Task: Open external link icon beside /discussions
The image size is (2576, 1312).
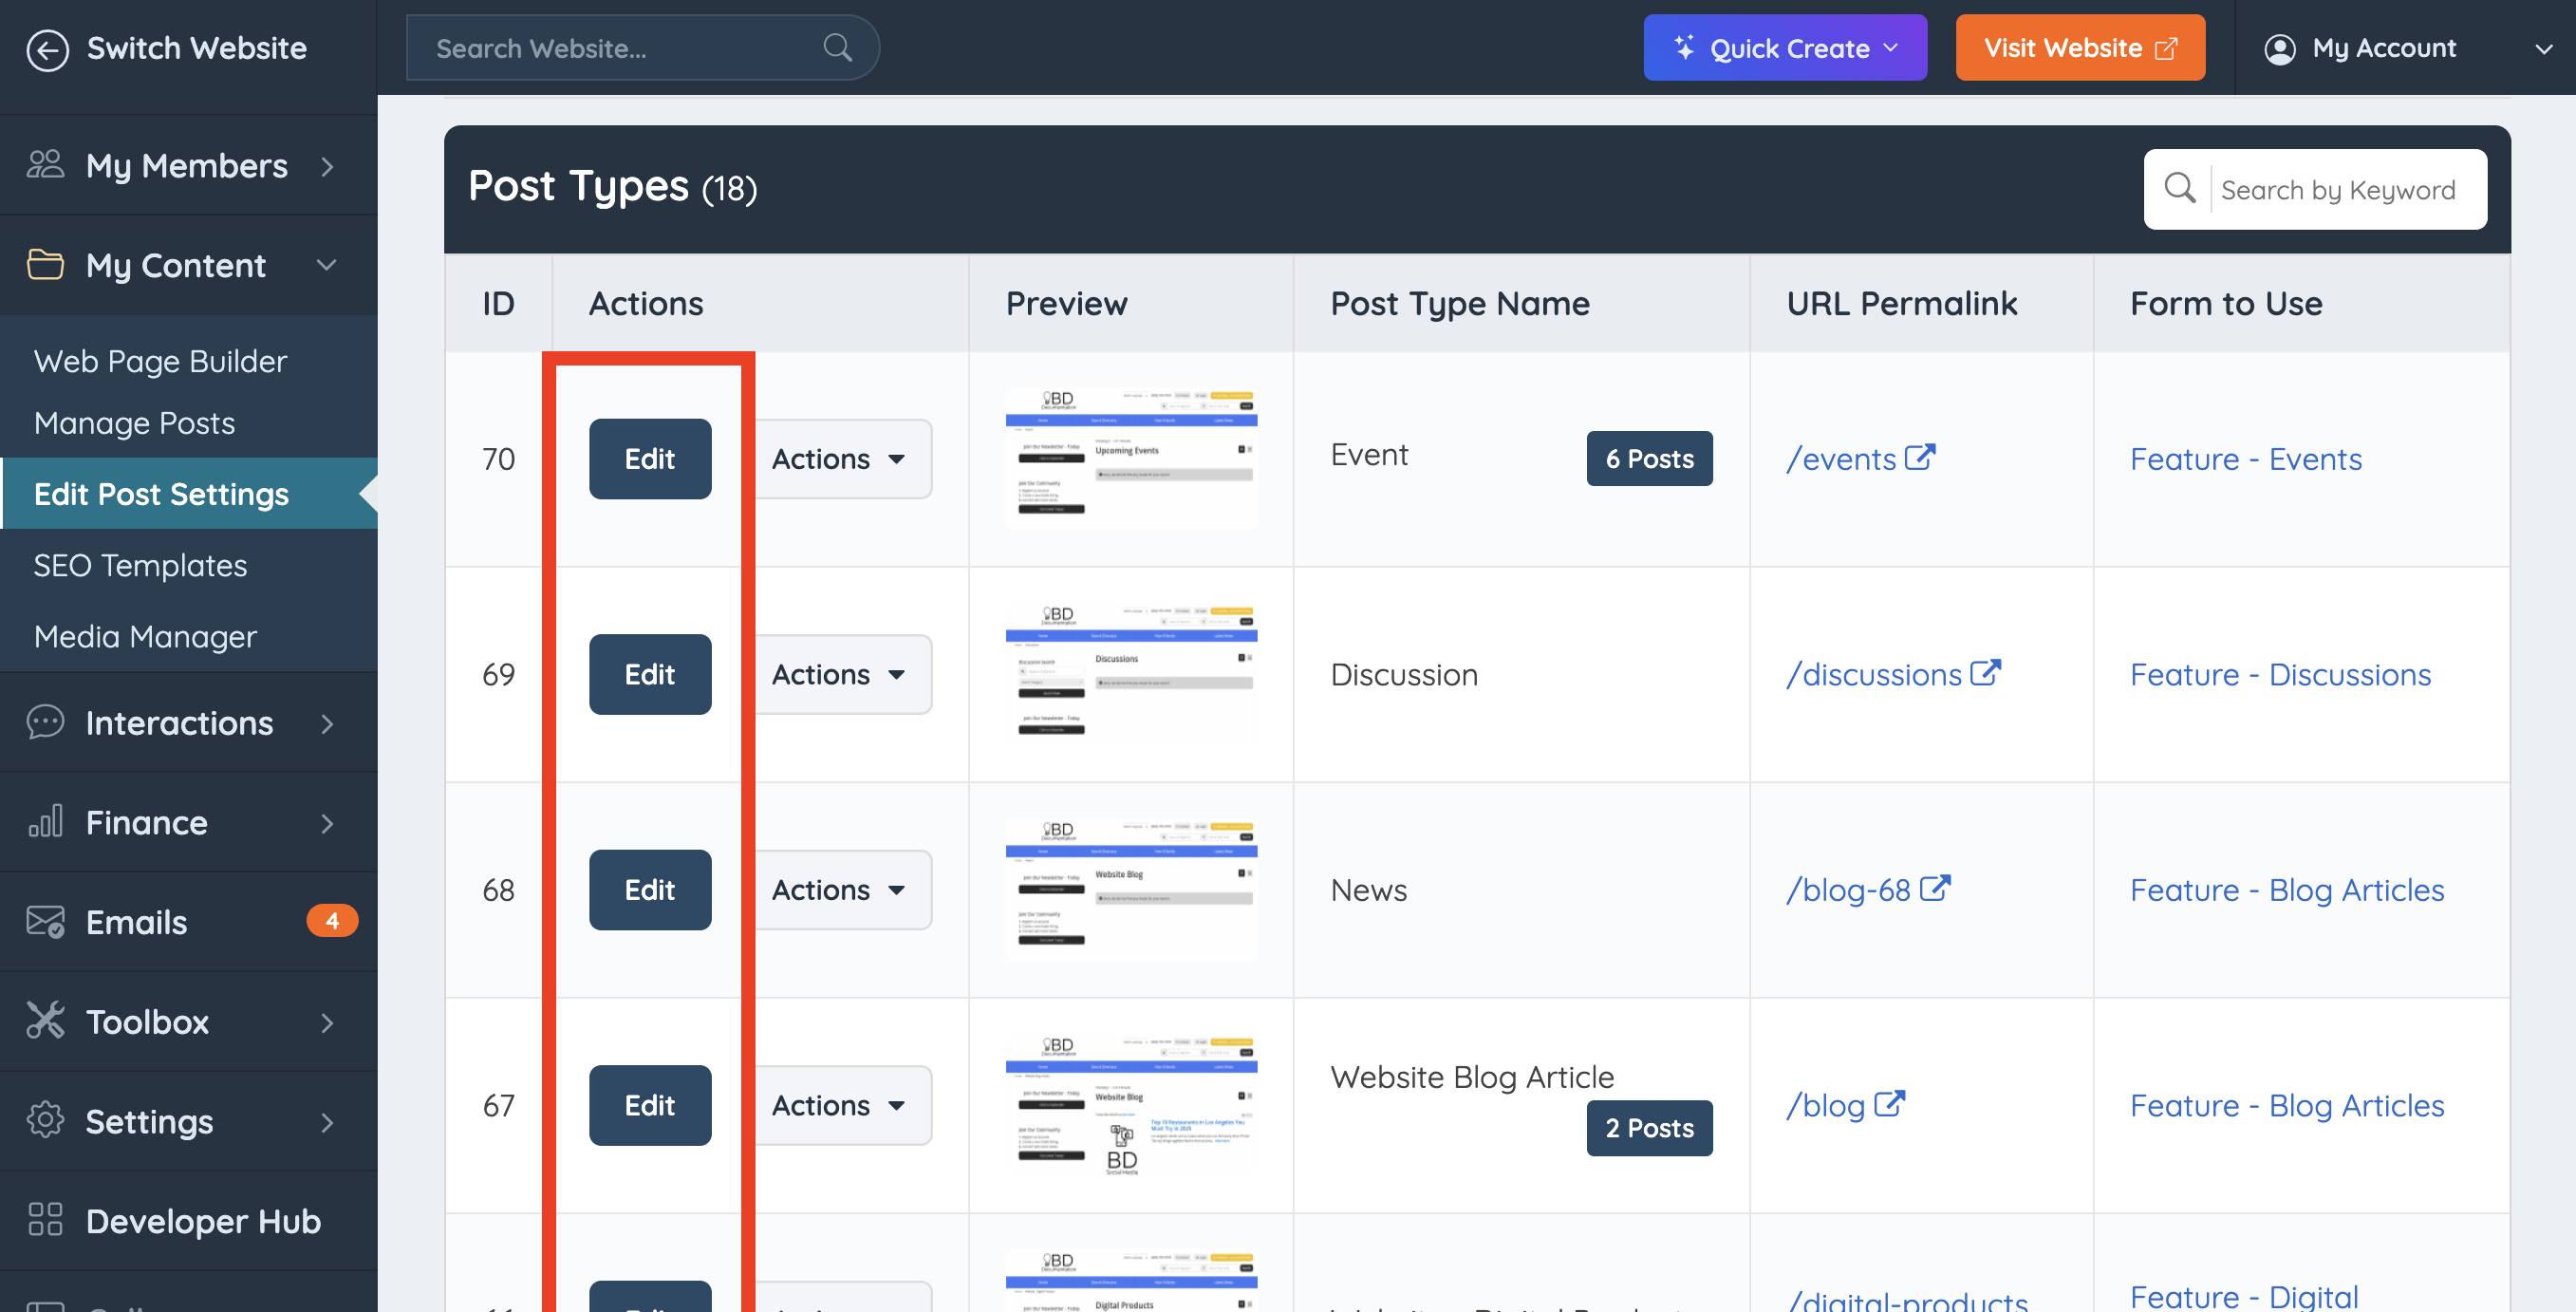Action: (x=1985, y=673)
